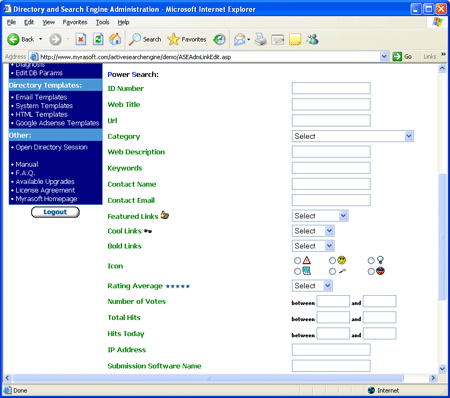450x398 pixels.
Task: Open the Bold Links dropdown
Action: click(x=313, y=246)
